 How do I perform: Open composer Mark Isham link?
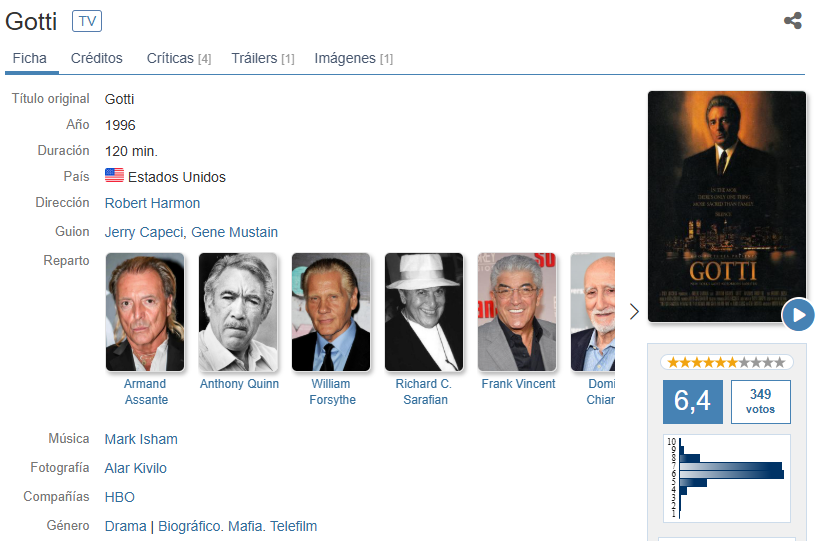pos(141,439)
